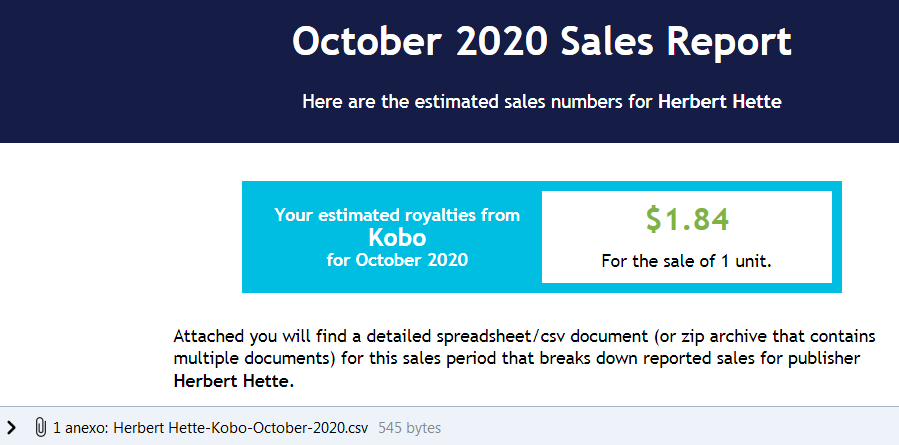The width and height of the screenshot is (899, 445).
Task: Click the "for October 2020" period text
Action: coord(397,260)
